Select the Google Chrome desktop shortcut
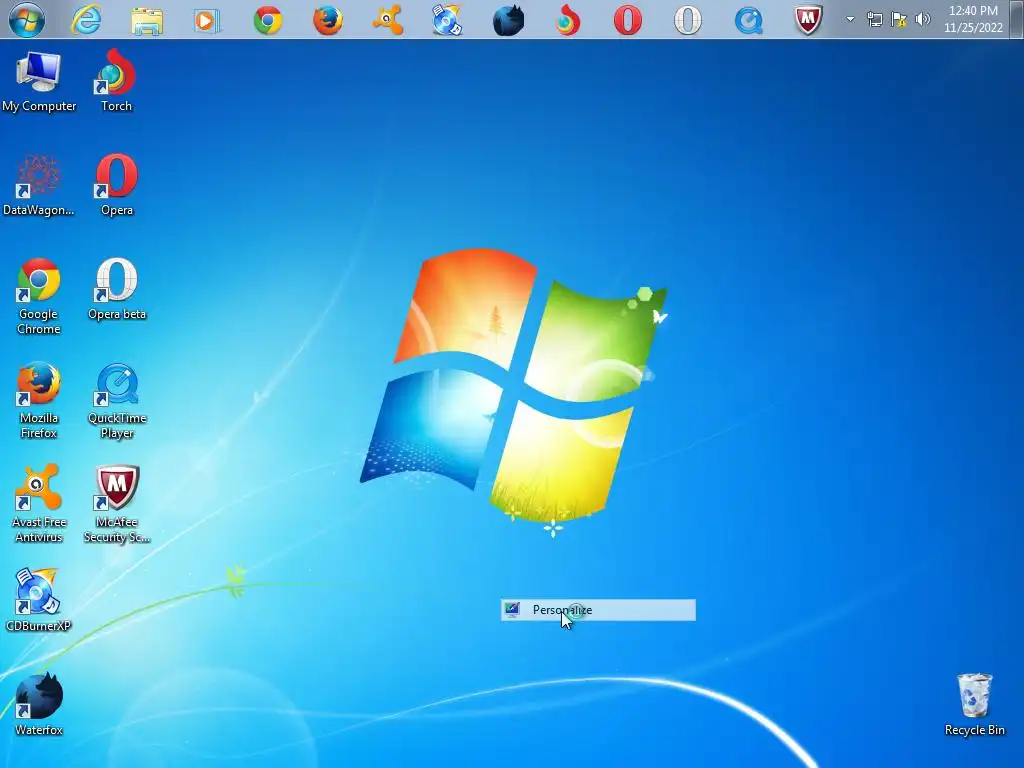1024x768 pixels. [39, 296]
